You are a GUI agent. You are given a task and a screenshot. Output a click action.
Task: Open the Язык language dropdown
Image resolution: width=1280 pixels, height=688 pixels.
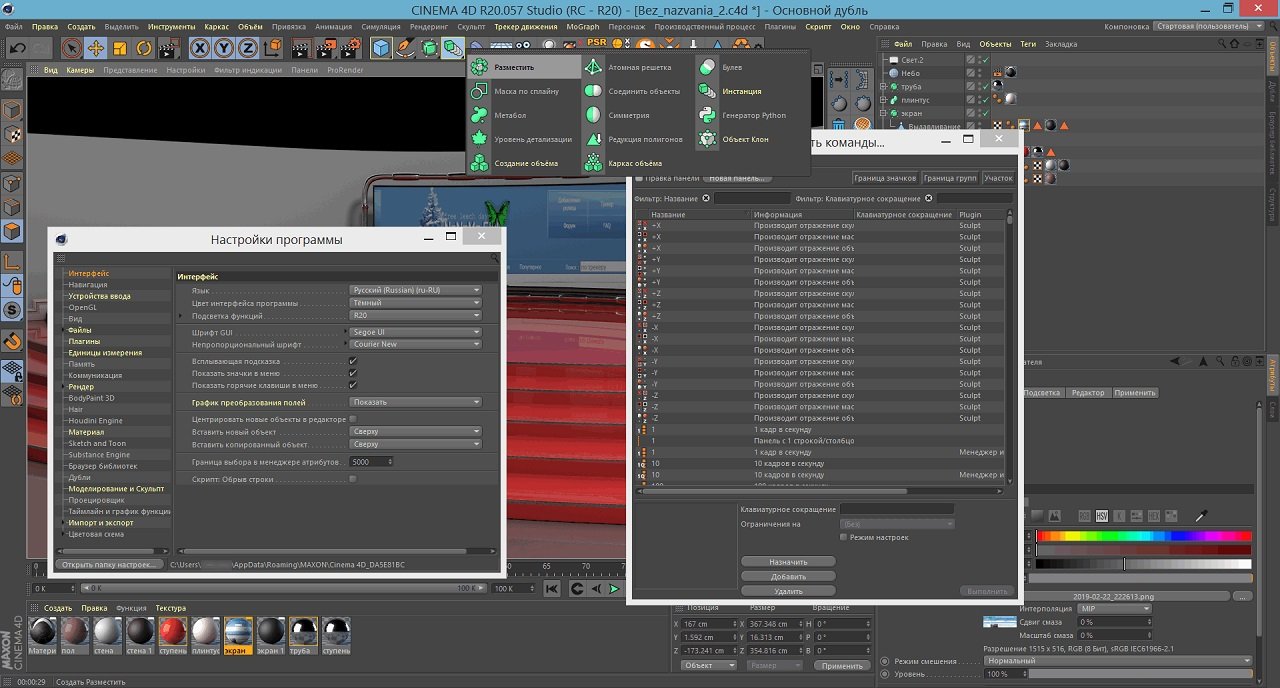click(415, 290)
